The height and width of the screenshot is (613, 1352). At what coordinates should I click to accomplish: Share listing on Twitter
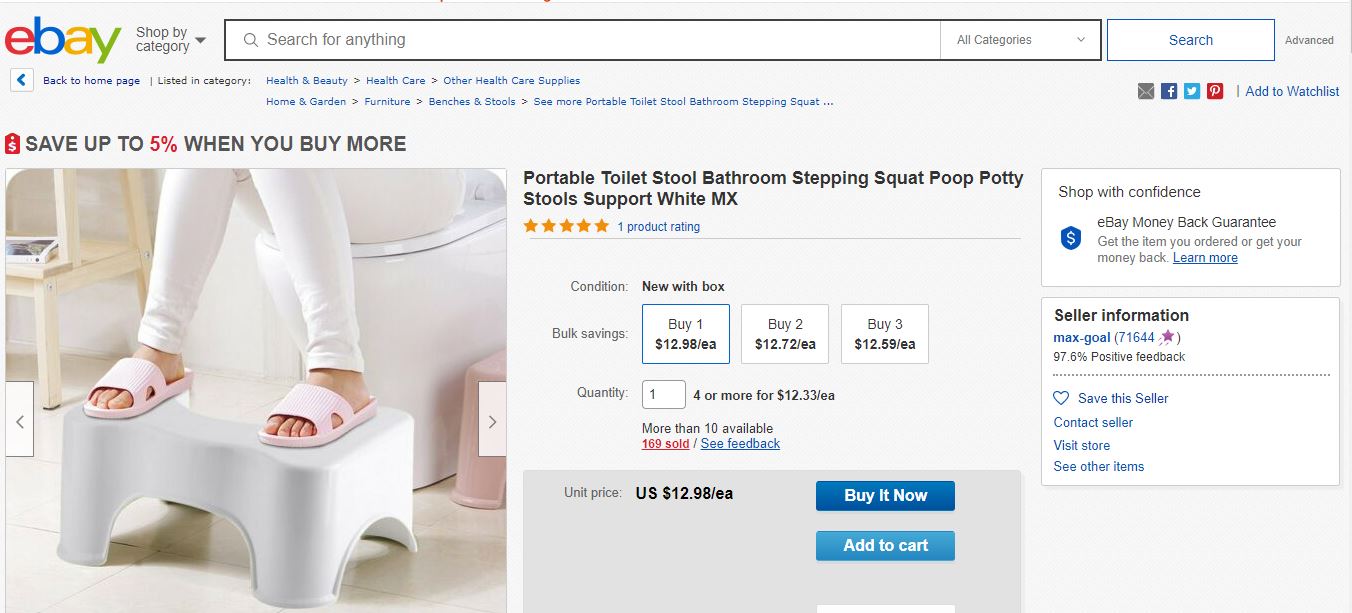pos(1192,91)
